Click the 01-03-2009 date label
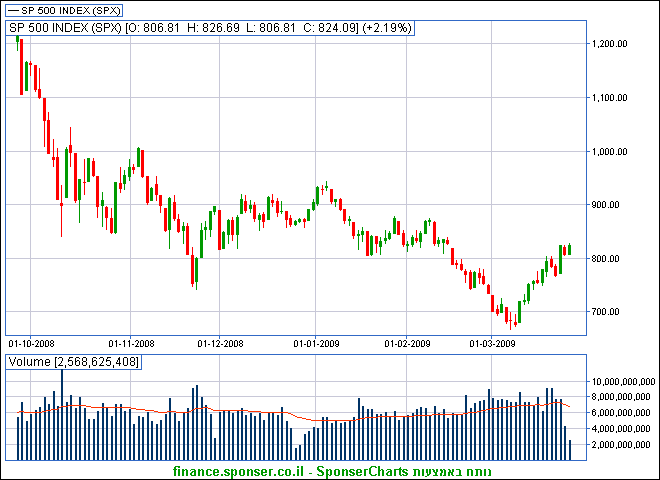660x480 pixels. [492, 344]
